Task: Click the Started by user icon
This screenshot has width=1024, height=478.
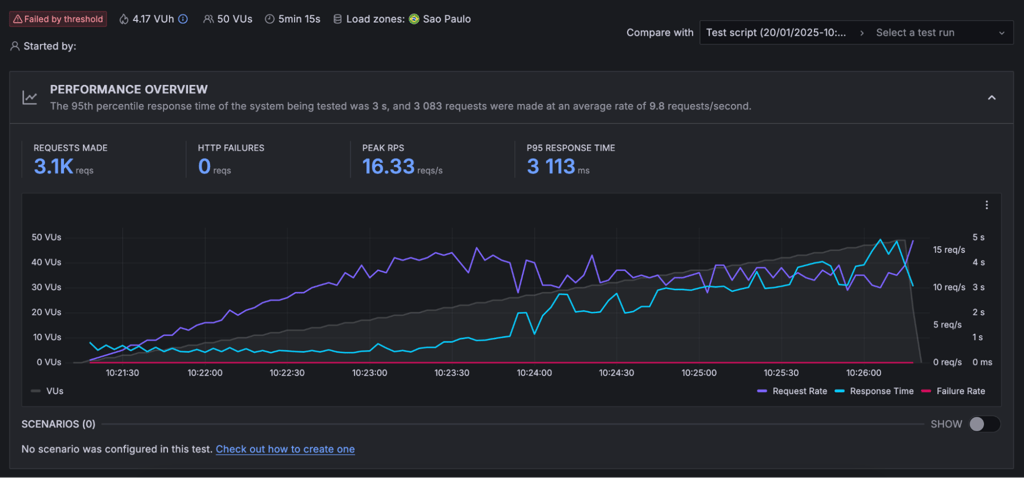Action: pyautogui.click(x=15, y=46)
